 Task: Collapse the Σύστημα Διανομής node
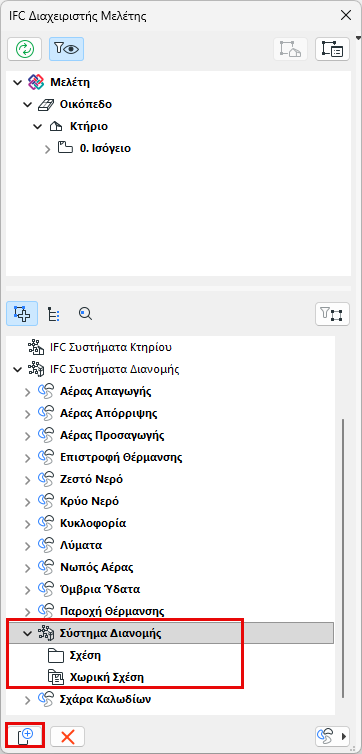pyautogui.click(x=27, y=634)
